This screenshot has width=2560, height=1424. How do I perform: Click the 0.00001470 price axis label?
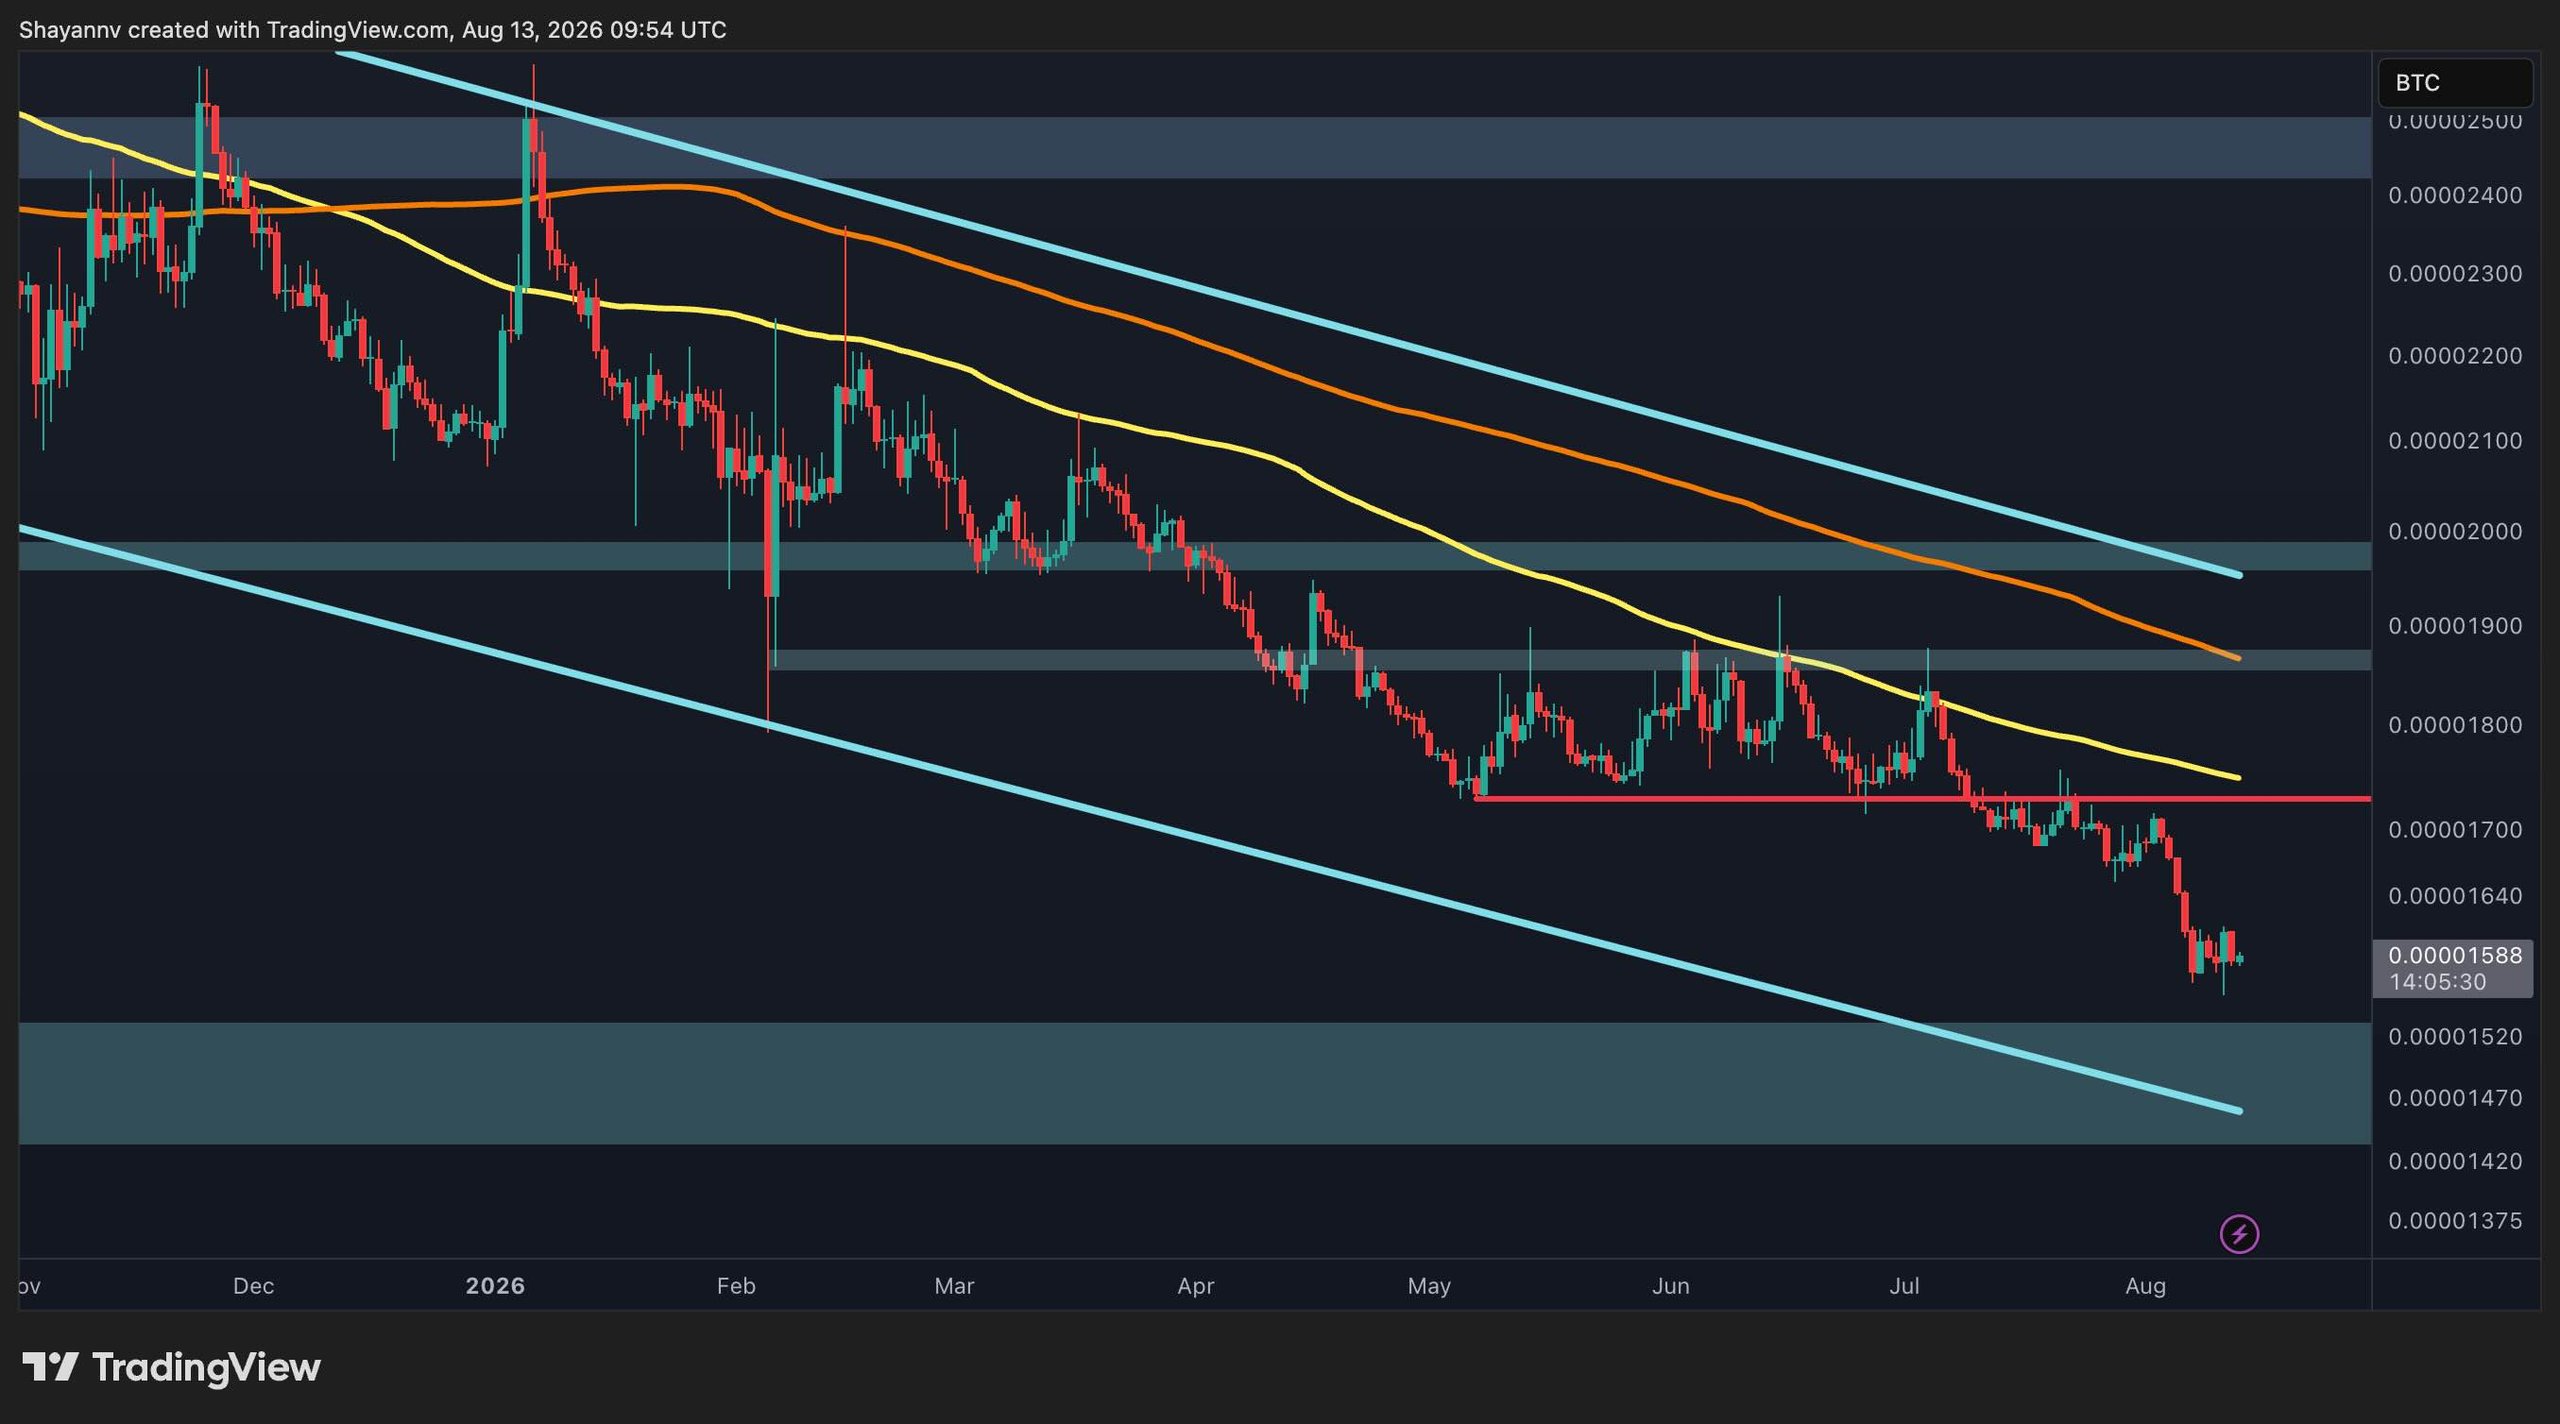pos(2455,1097)
